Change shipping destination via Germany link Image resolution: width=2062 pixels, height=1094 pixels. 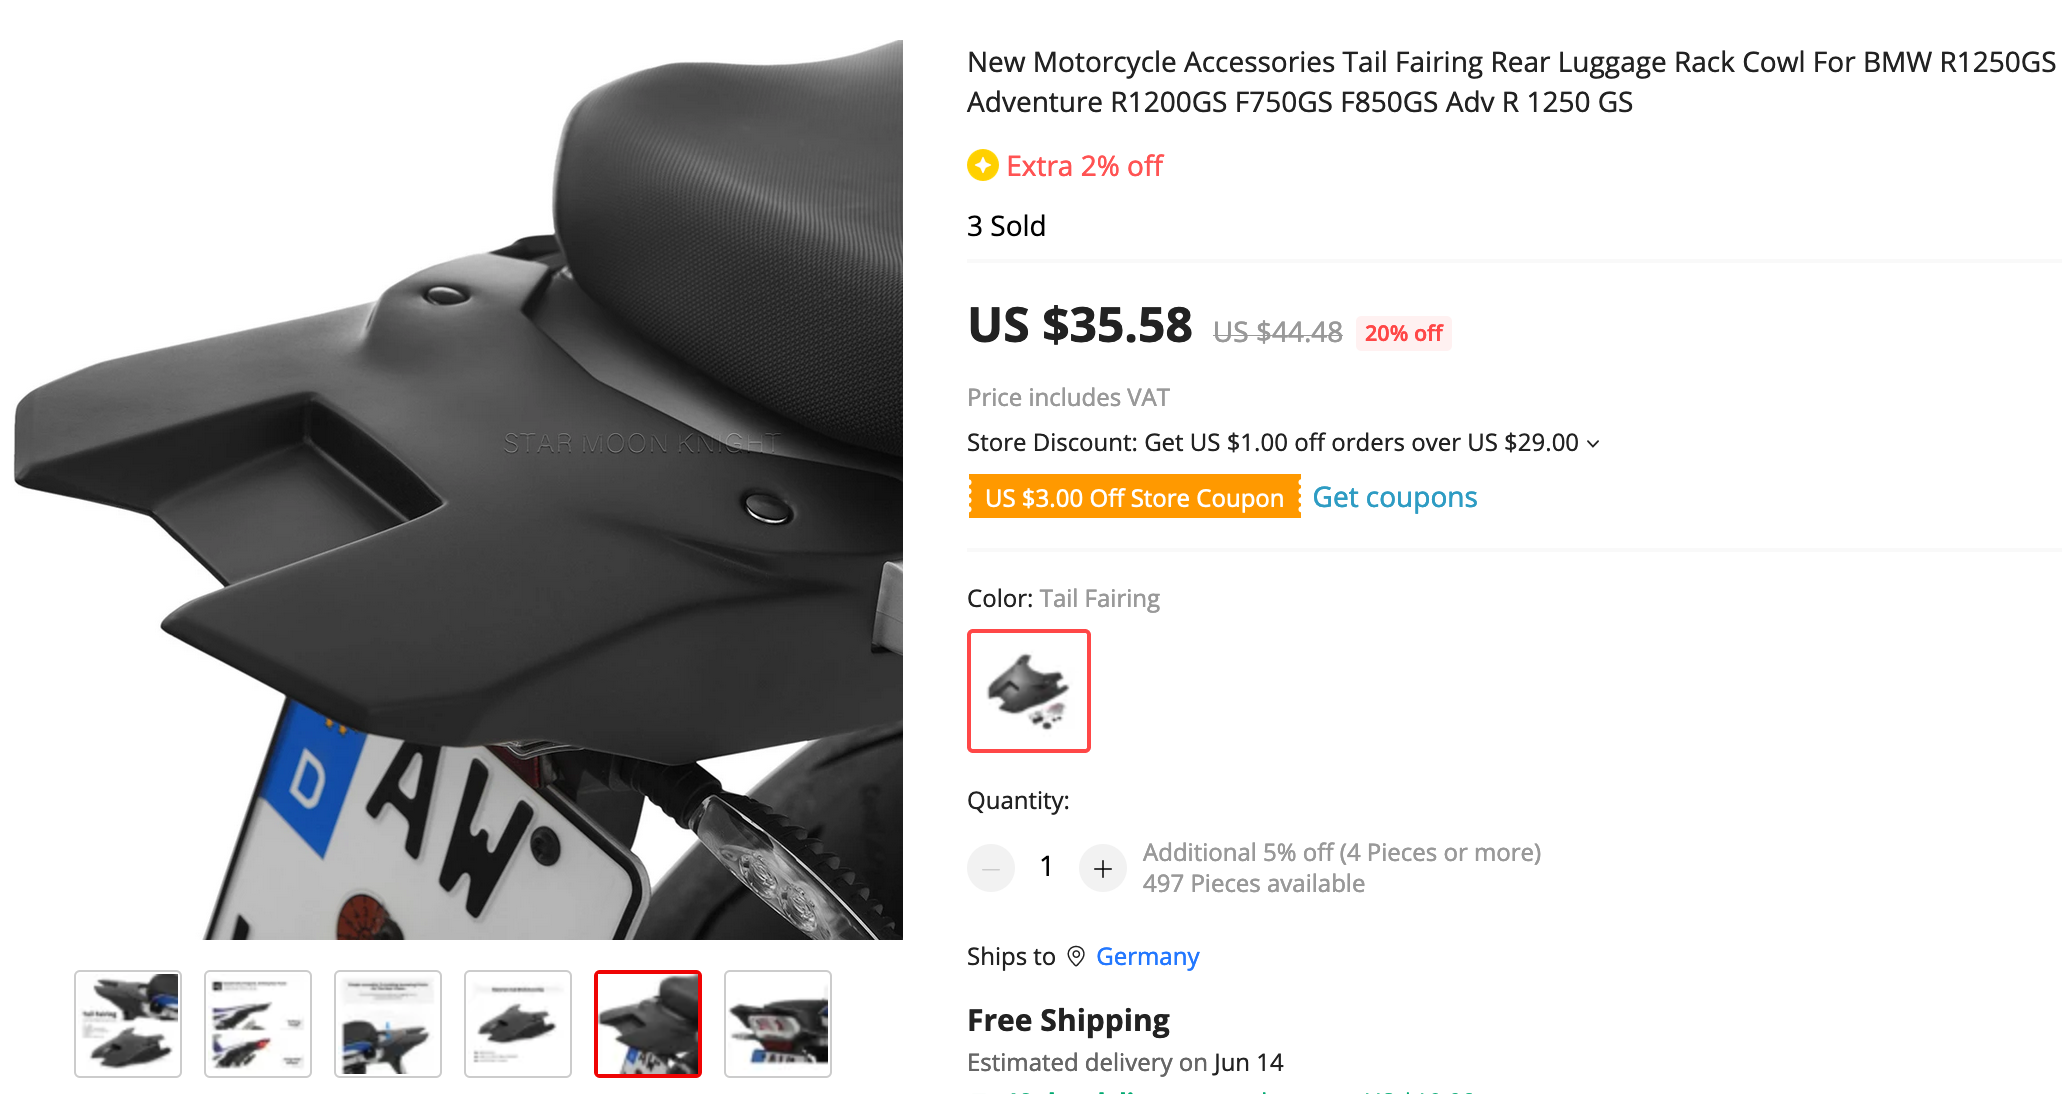(x=1147, y=957)
